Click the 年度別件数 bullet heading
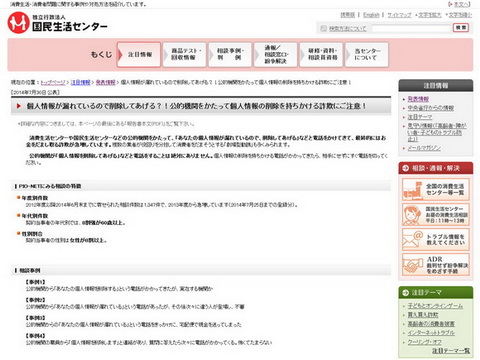Screen dimensions: 480x360 pos(35,198)
